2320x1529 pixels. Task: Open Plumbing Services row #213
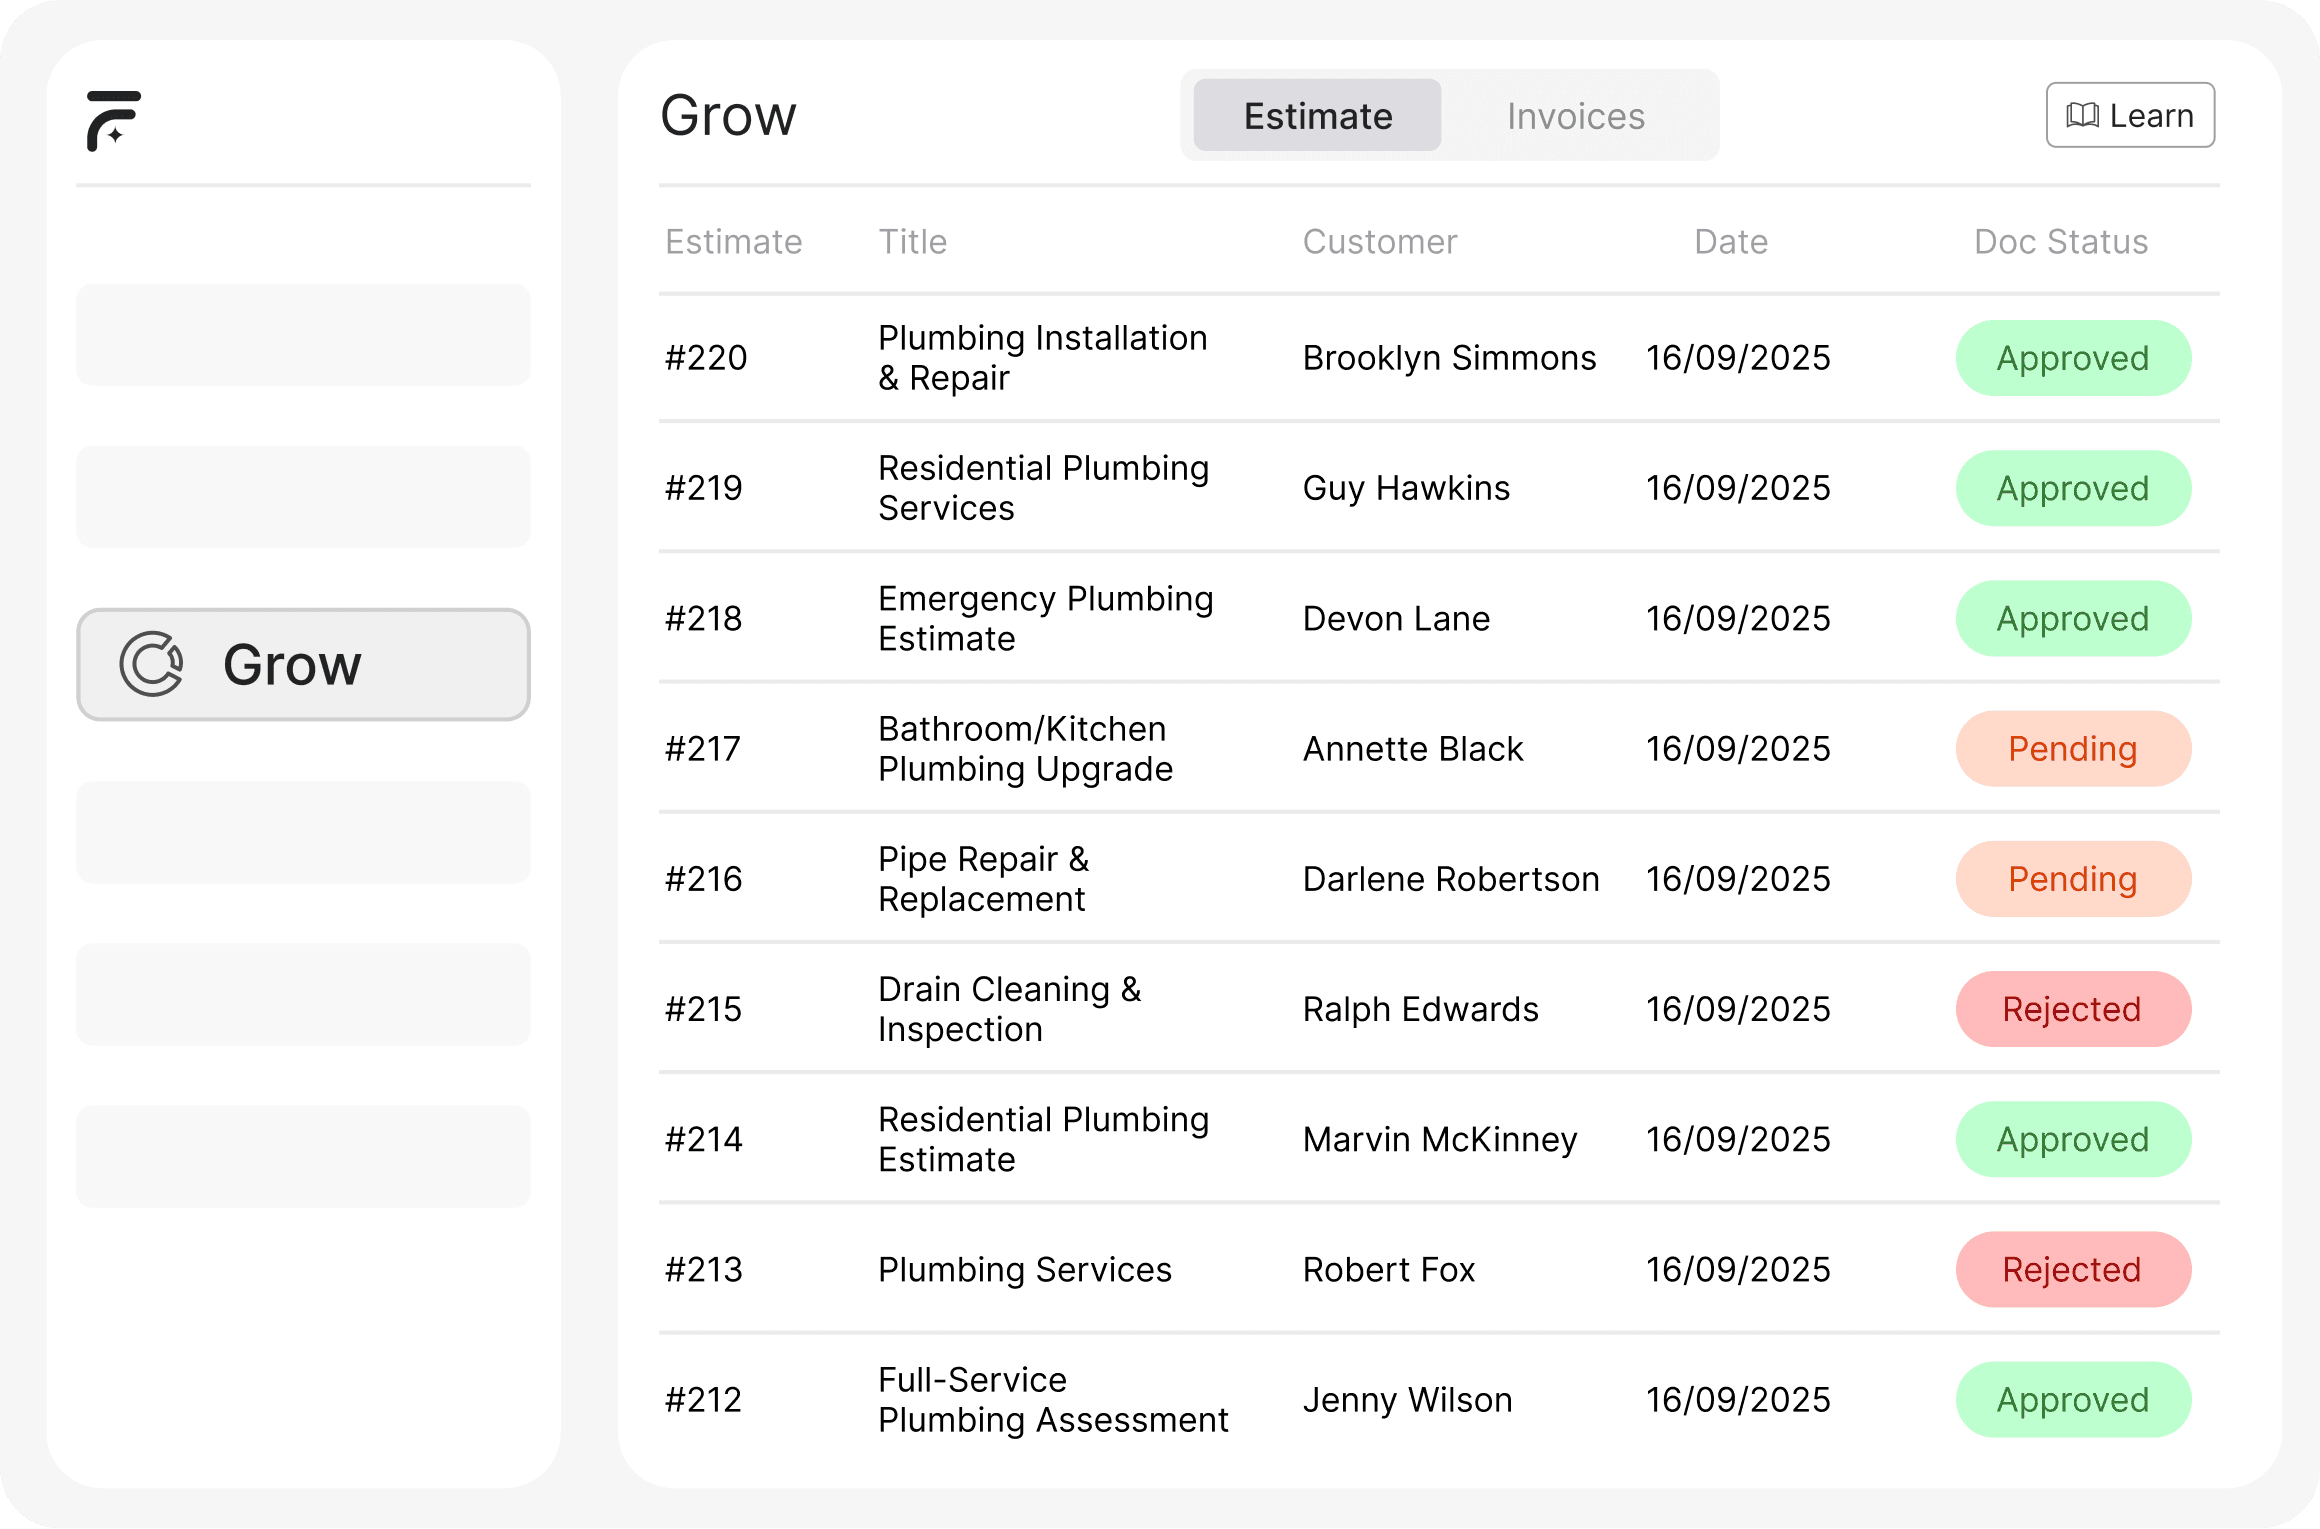1024,1270
